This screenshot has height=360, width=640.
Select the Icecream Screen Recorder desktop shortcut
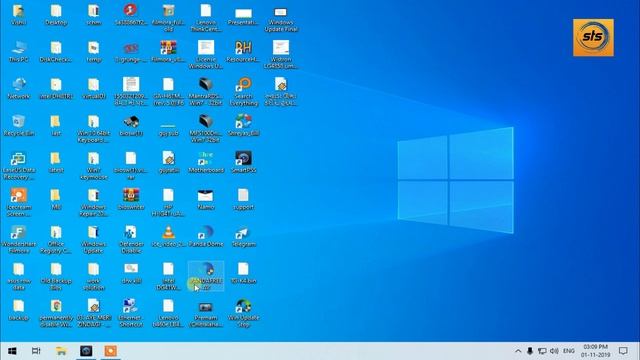(18, 202)
